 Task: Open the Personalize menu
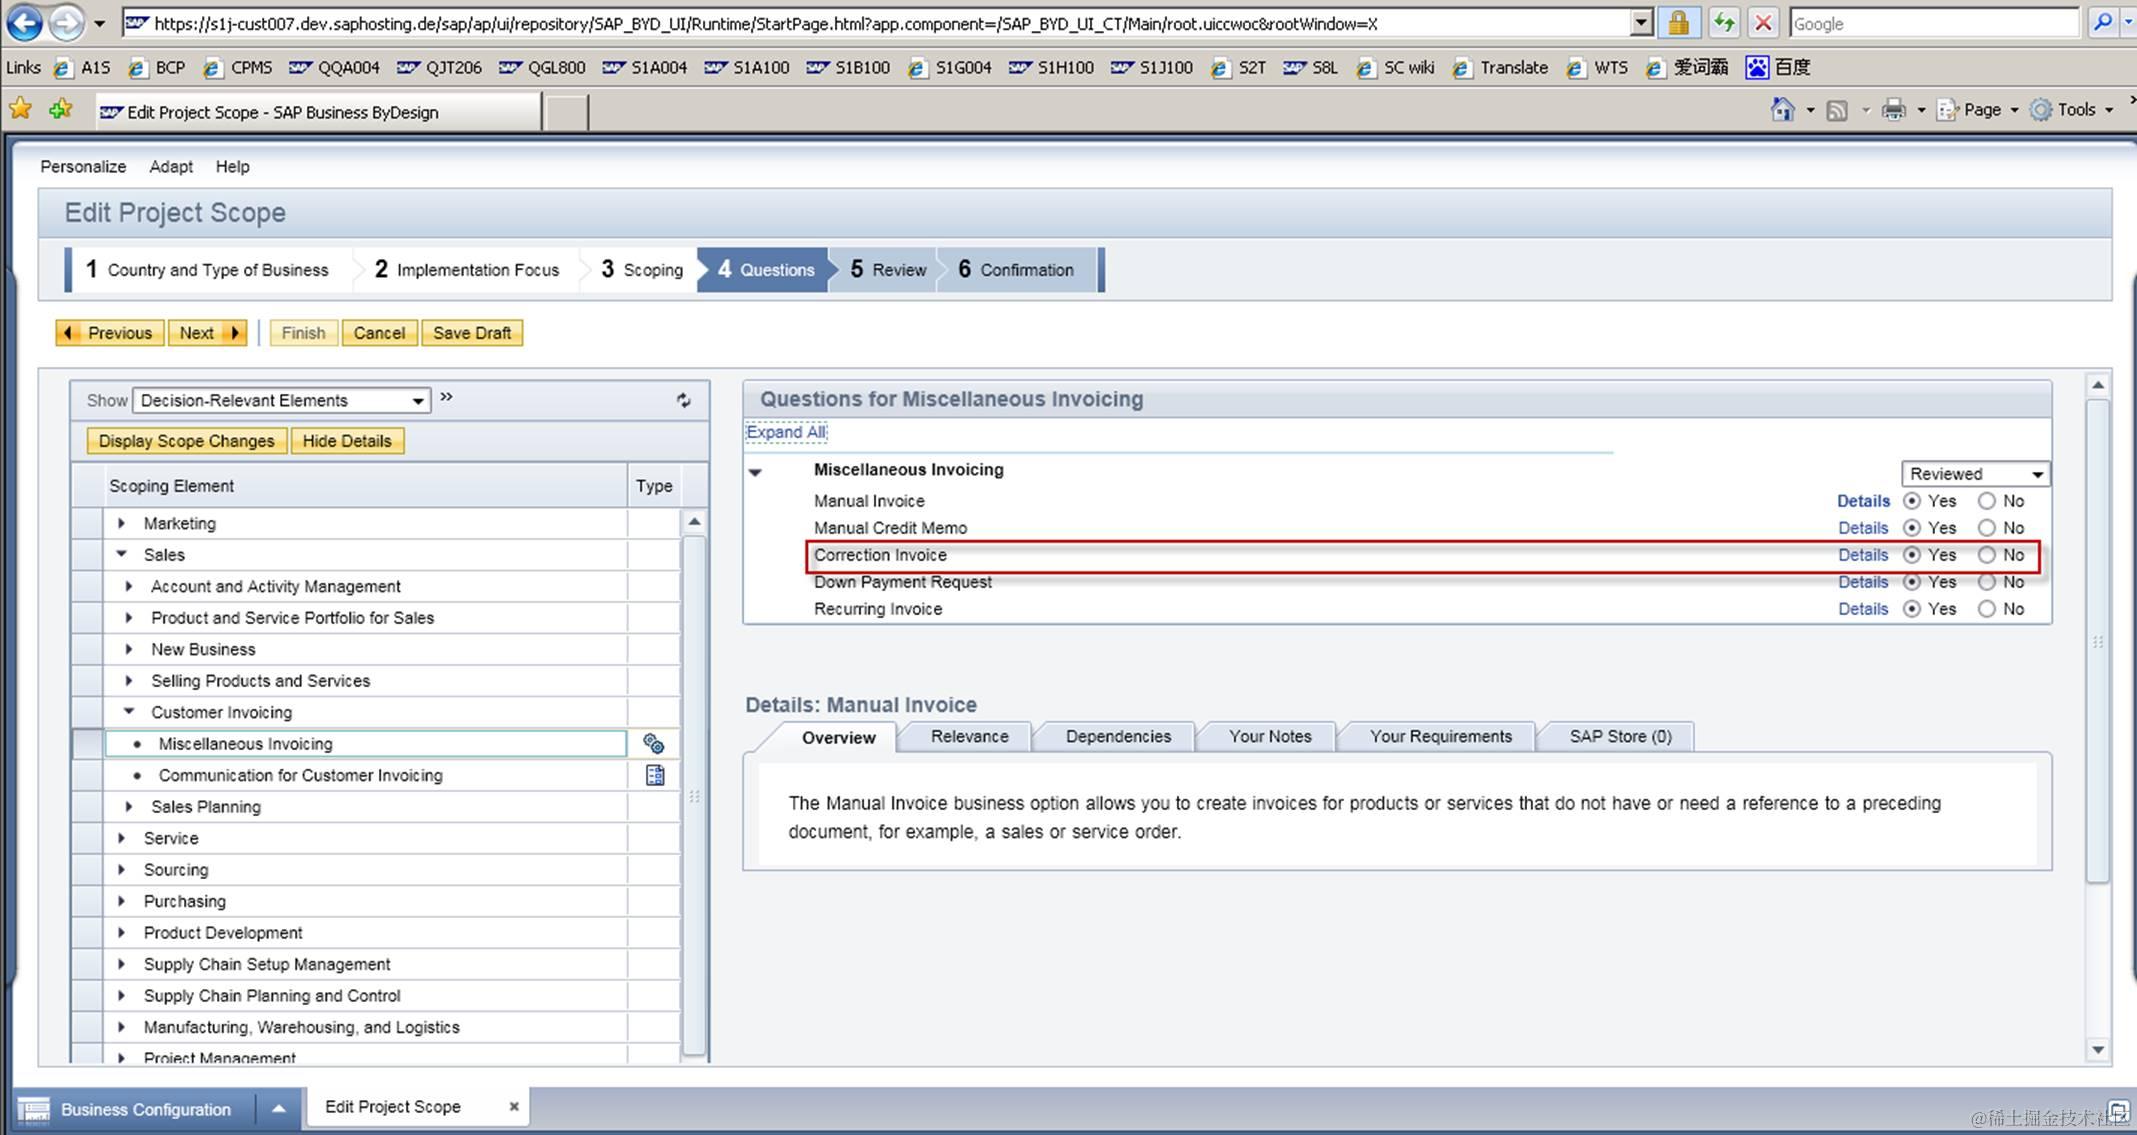(x=83, y=167)
